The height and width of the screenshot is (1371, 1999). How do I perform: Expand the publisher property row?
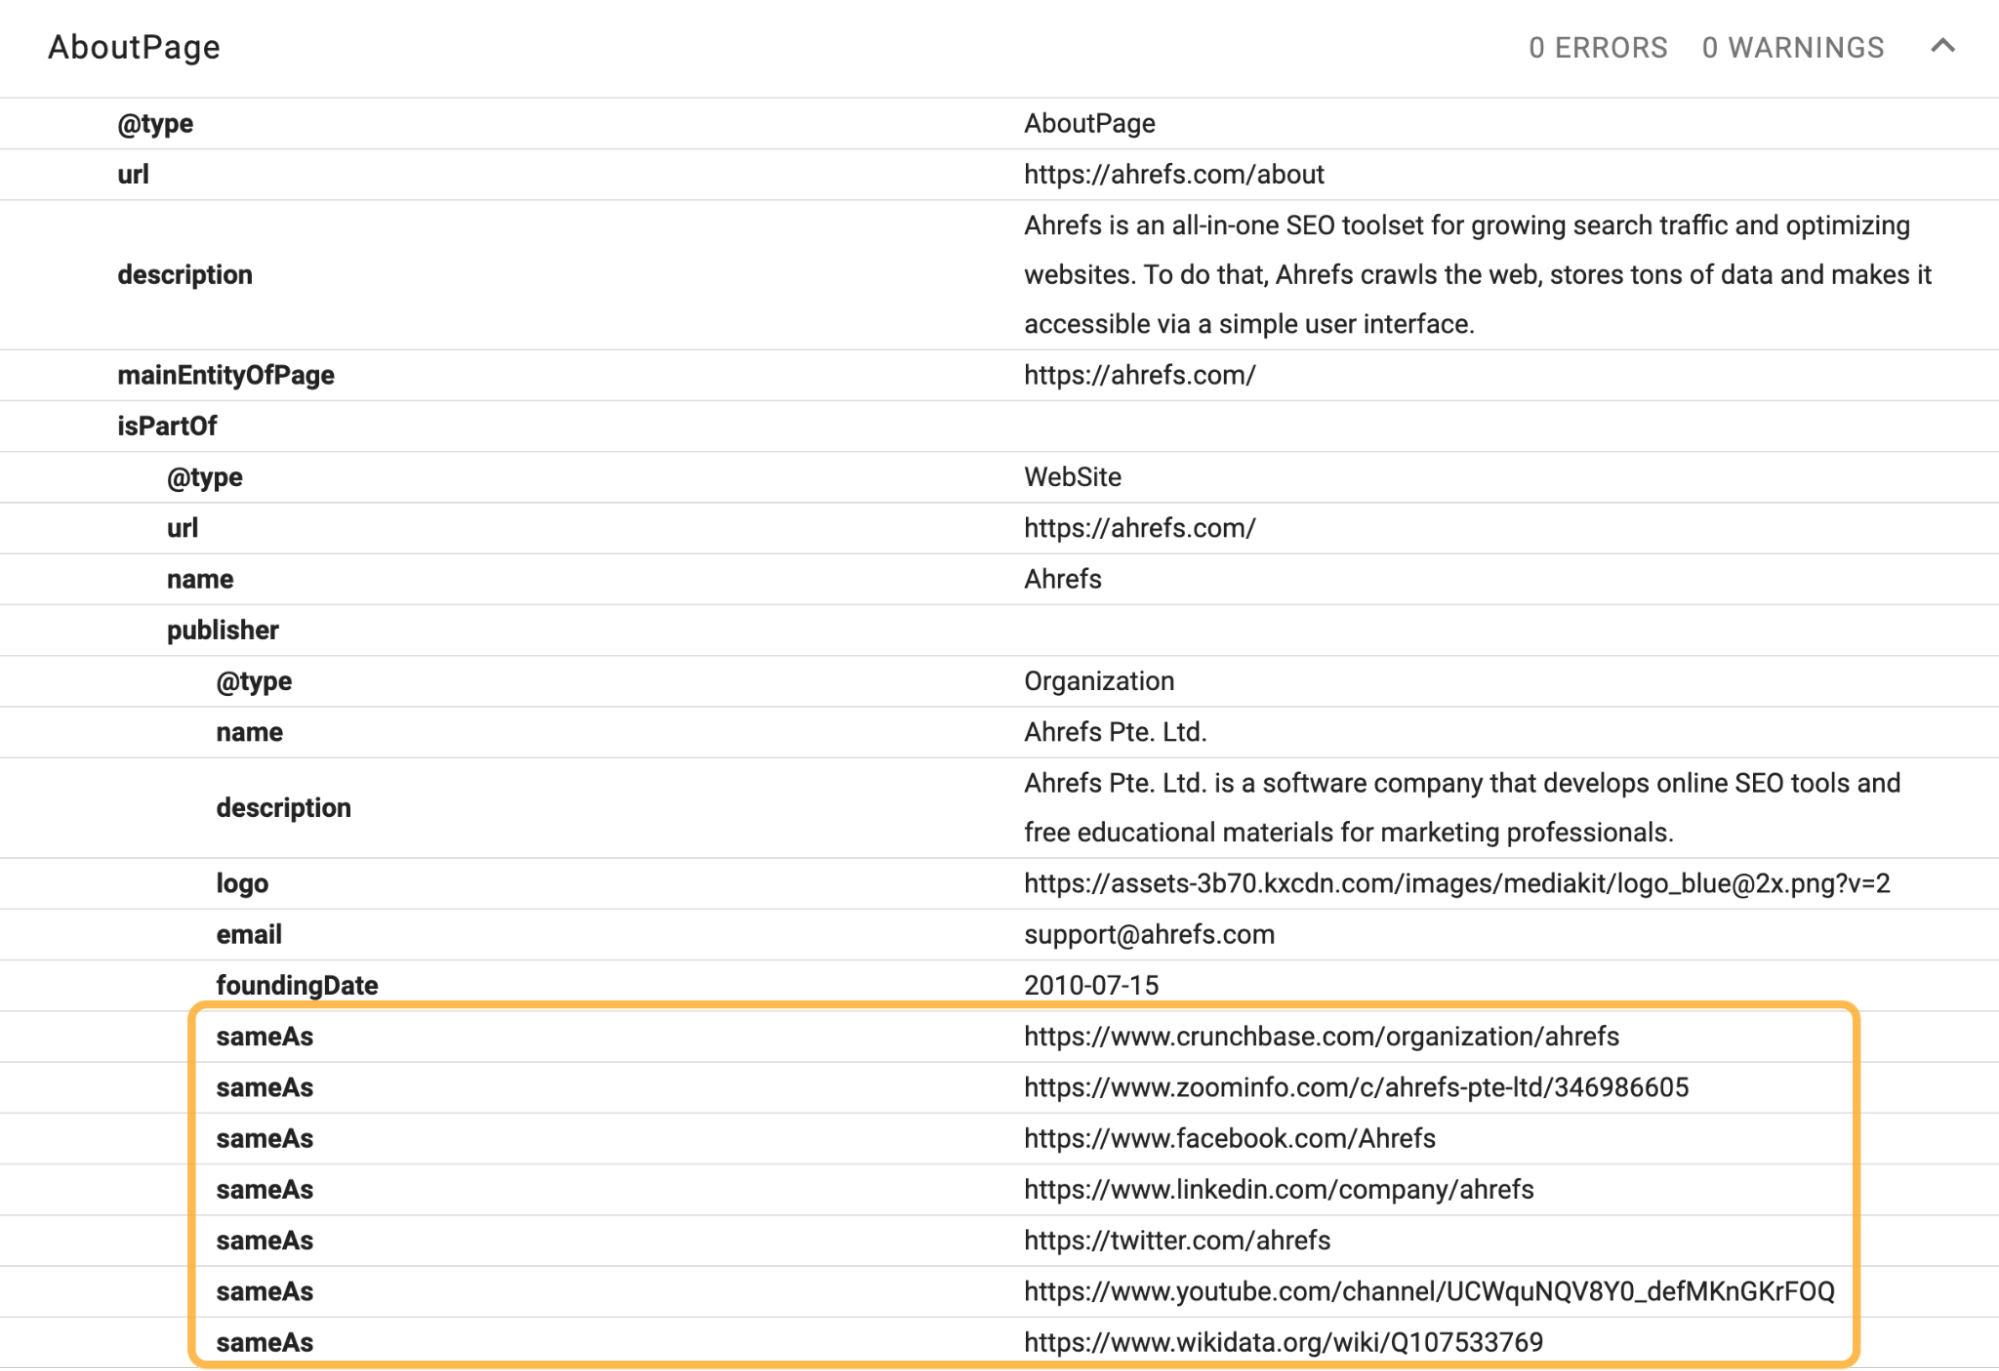221,630
